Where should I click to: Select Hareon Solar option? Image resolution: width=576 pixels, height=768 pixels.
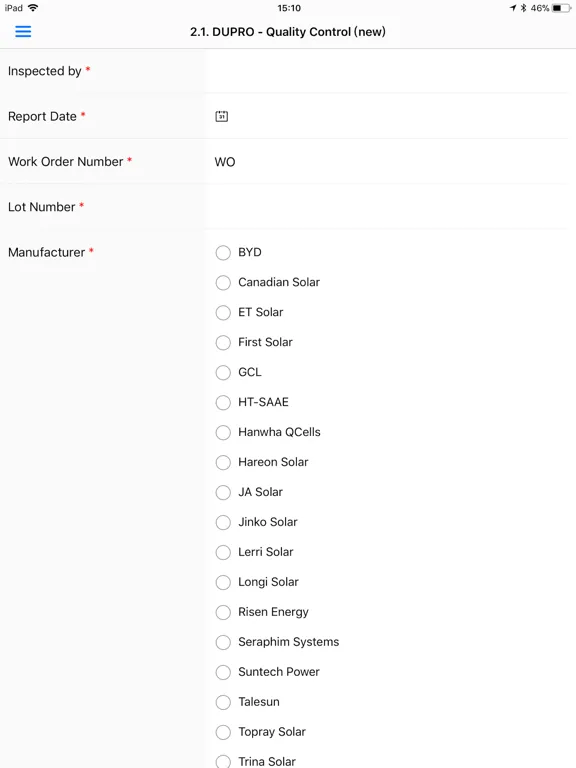click(223, 462)
